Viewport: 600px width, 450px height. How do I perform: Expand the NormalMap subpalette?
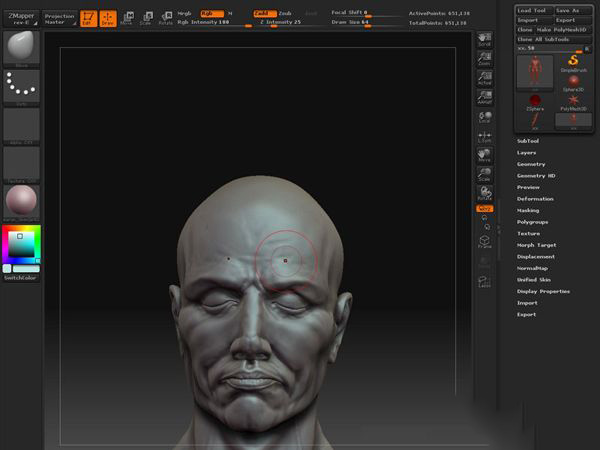tap(532, 268)
